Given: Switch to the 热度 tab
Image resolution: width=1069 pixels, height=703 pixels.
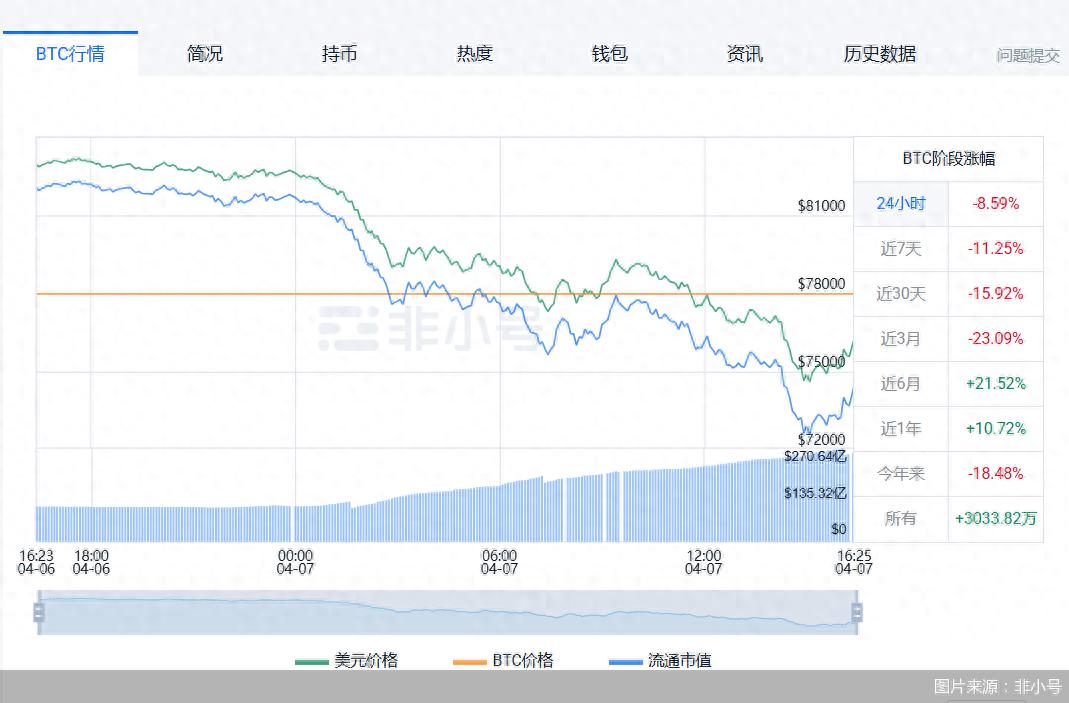Looking at the screenshot, I should click(473, 55).
